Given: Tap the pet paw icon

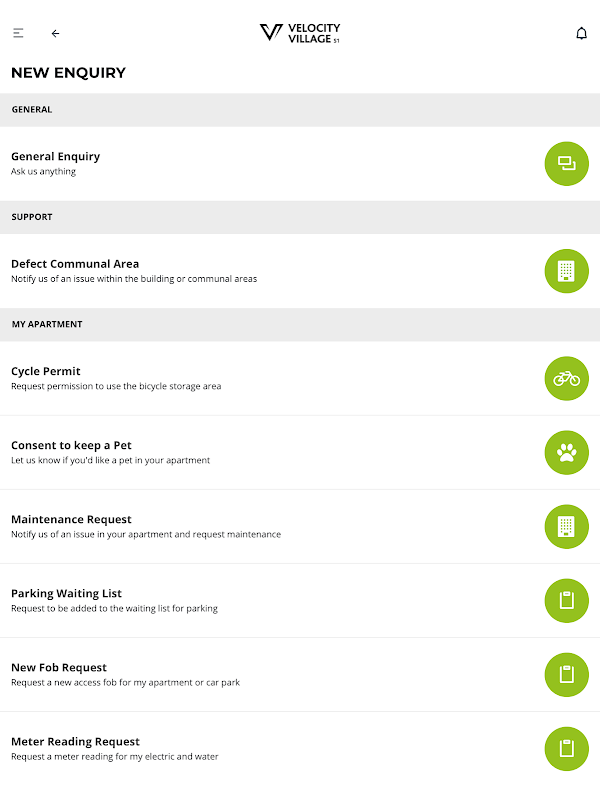Looking at the screenshot, I should 566,452.
